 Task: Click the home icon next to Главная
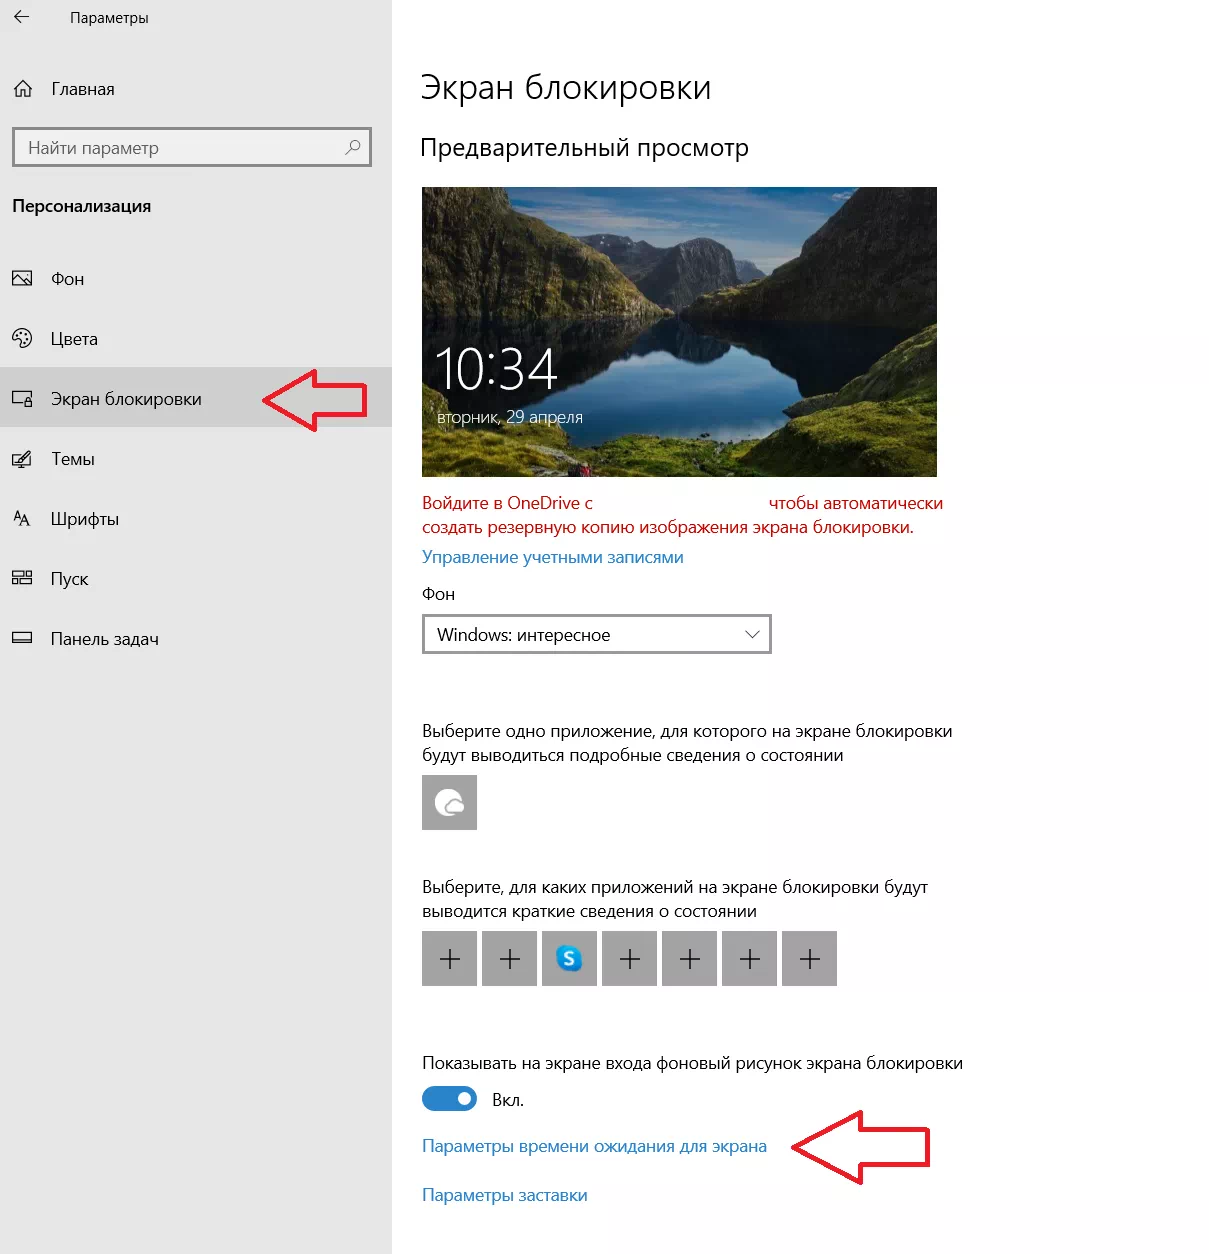(x=23, y=89)
